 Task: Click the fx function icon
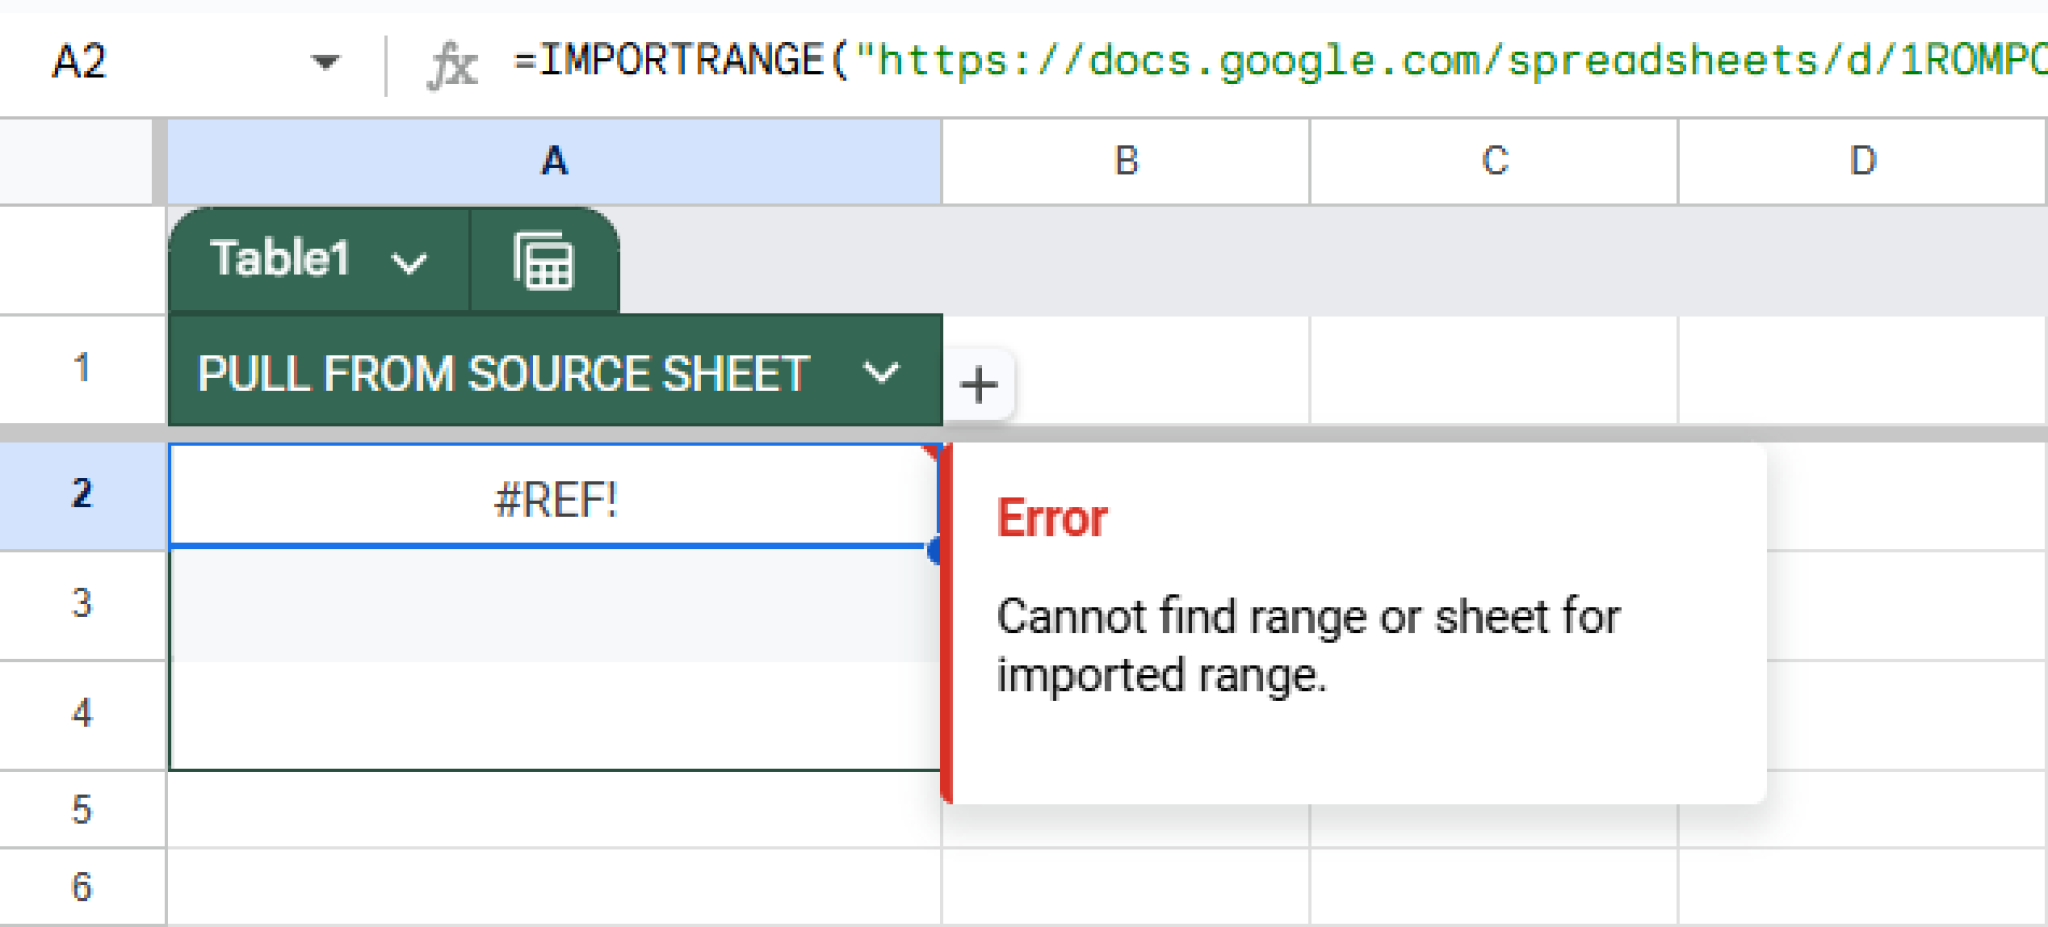(452, 66)
